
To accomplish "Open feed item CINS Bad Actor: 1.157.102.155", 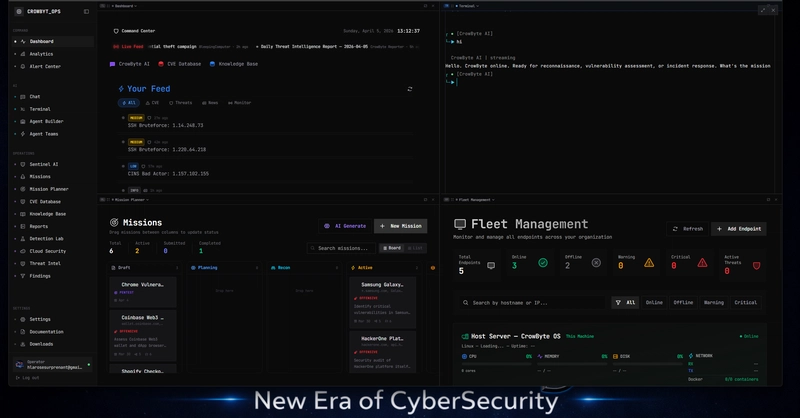I will click(168, 174).
